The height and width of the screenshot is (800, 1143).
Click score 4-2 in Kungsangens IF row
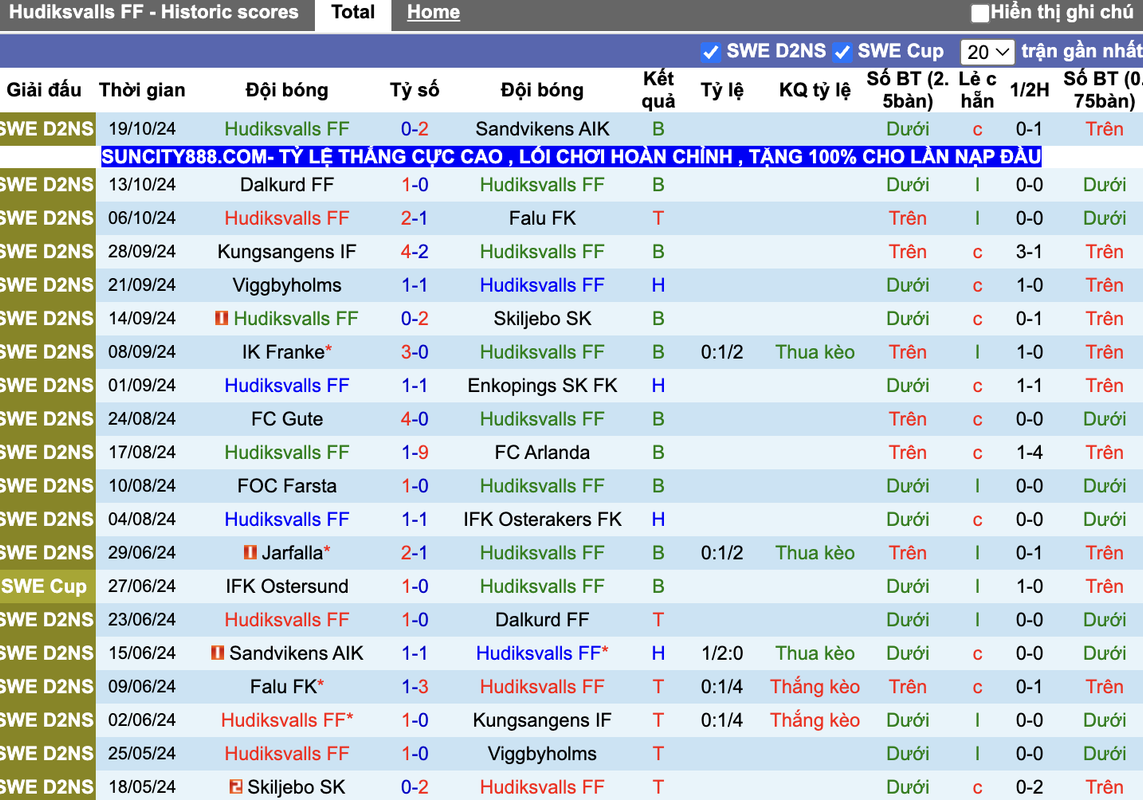pos(415,252)
